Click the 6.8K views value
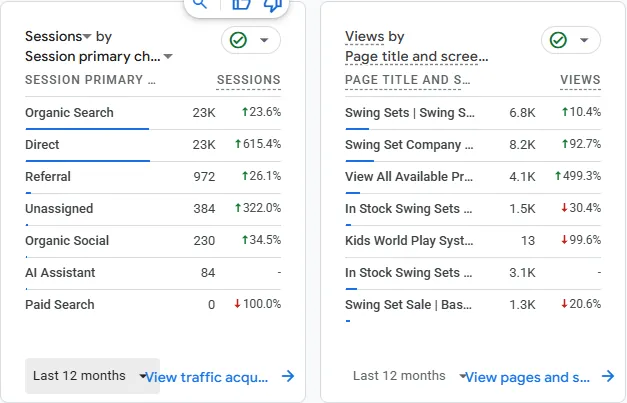 click(522, 113)
